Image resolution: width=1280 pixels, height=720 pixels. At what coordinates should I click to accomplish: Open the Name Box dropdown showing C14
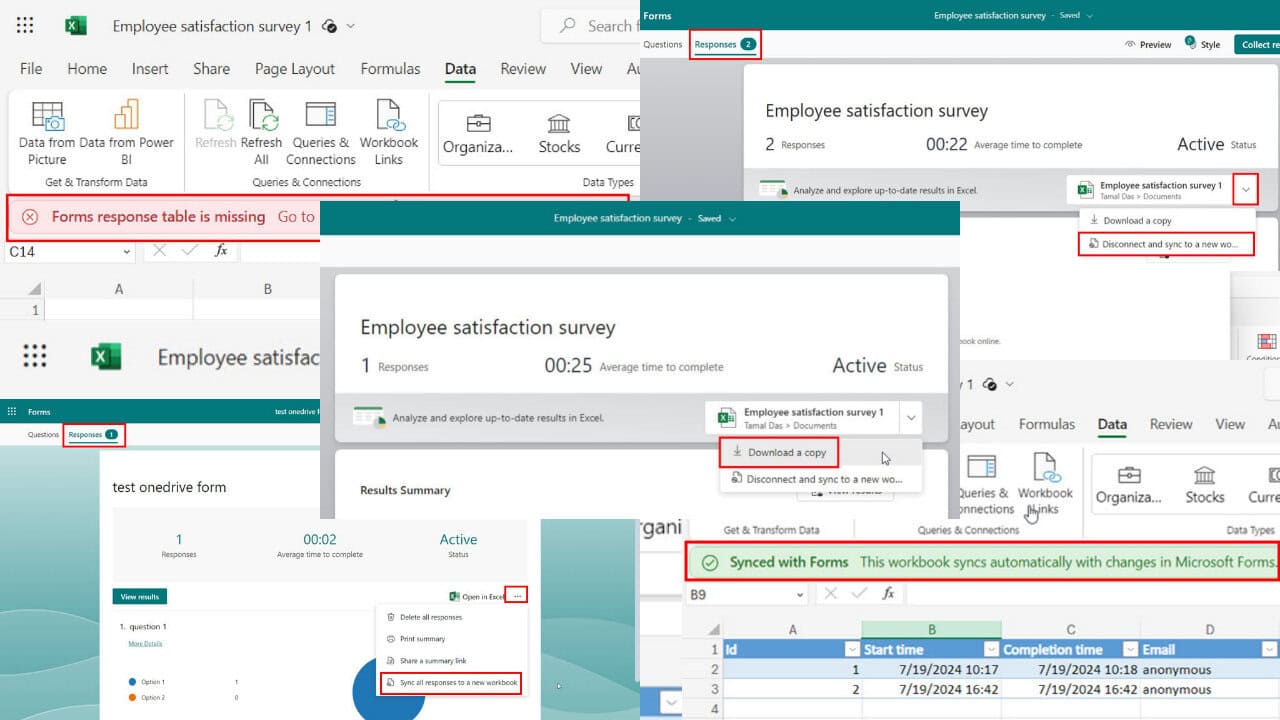tap(126, 252)
